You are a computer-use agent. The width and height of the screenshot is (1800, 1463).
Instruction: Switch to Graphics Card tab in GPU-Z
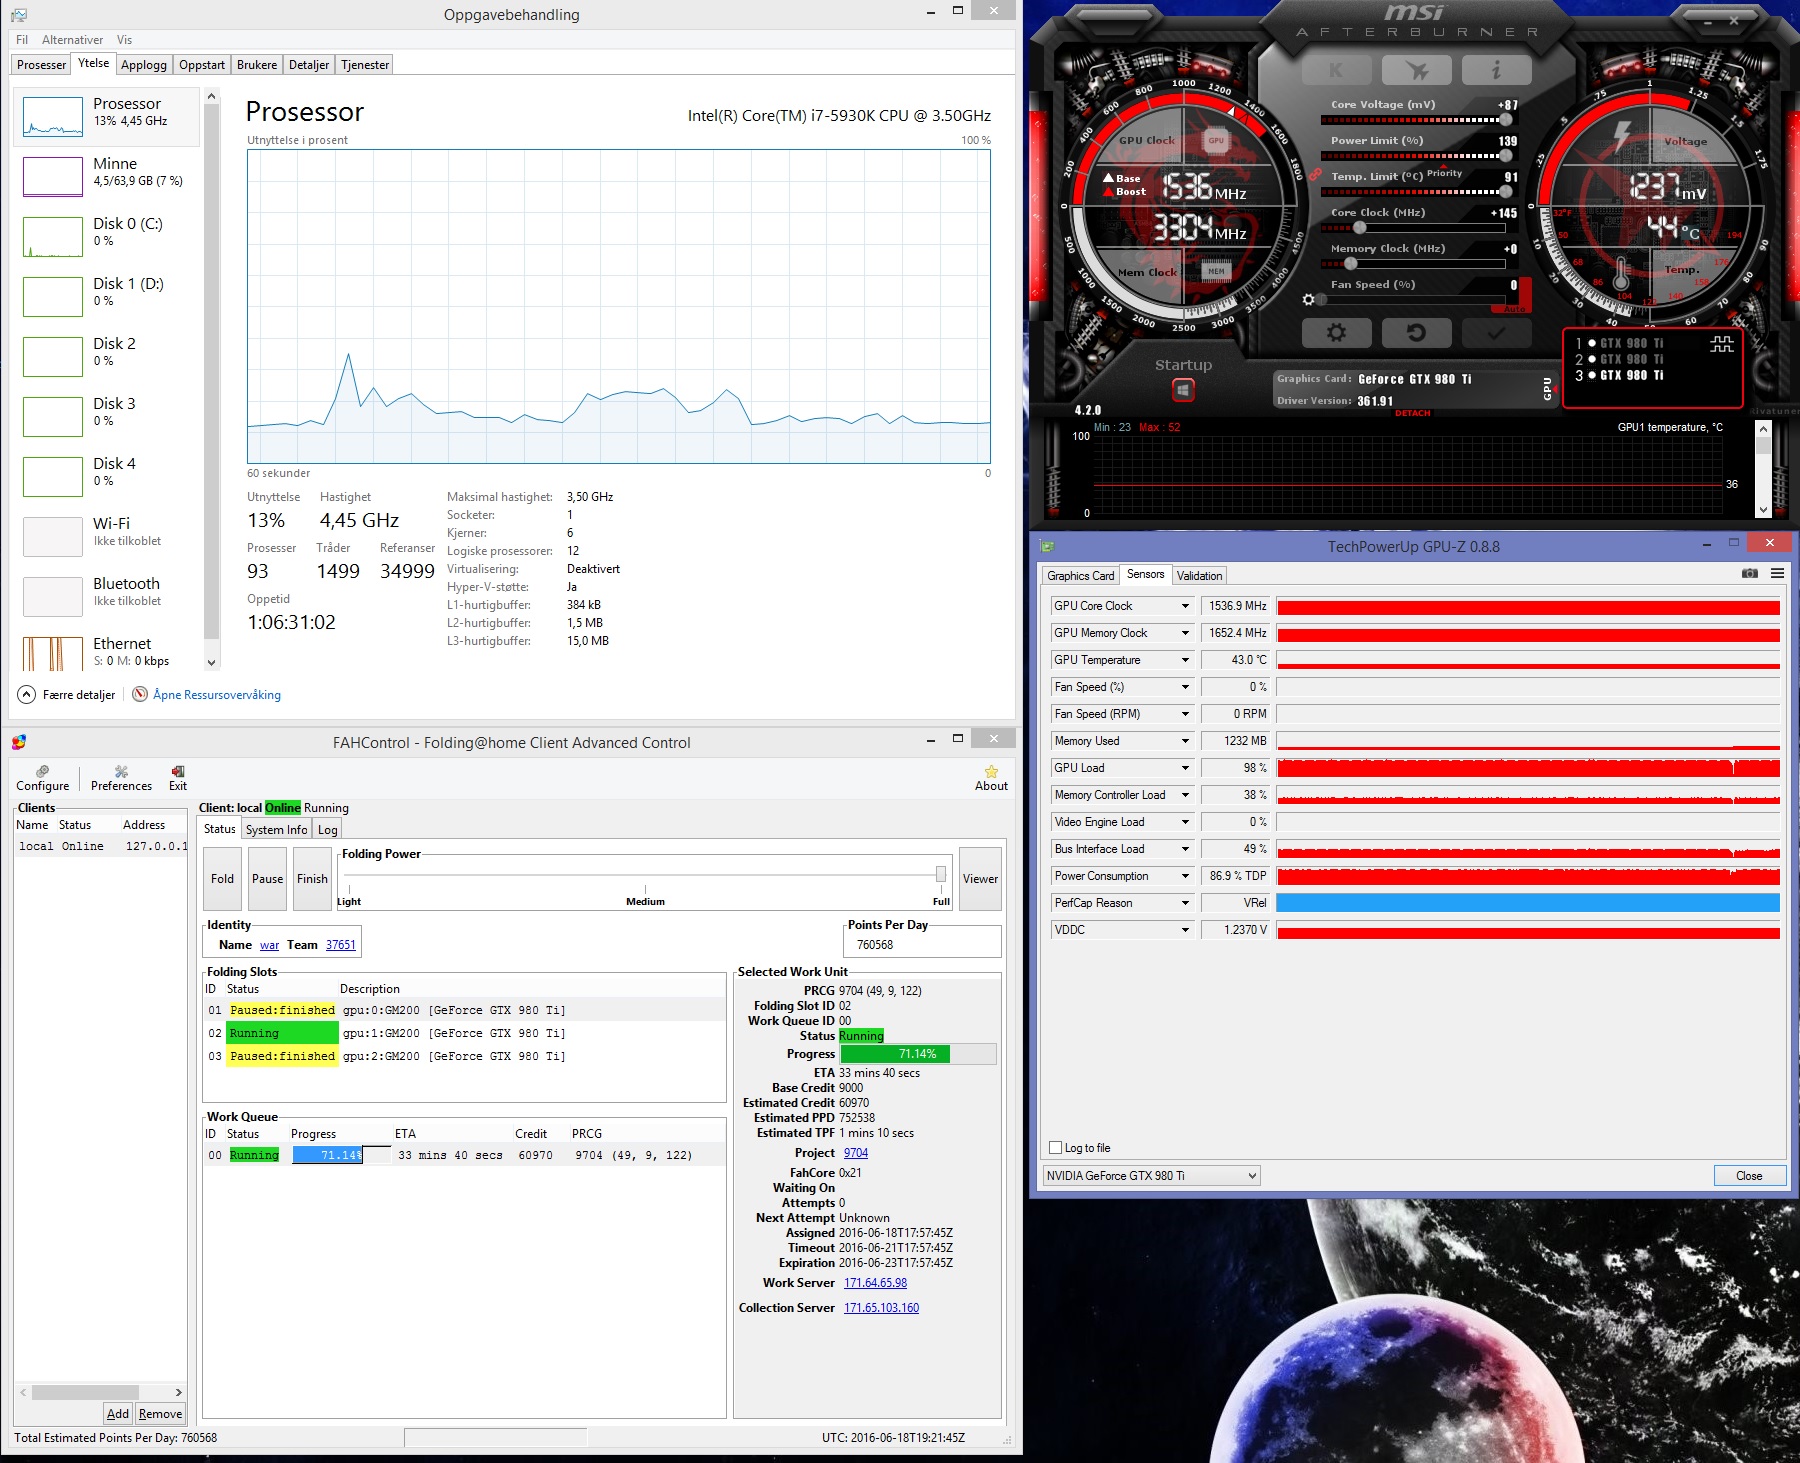pos(1080,575)
